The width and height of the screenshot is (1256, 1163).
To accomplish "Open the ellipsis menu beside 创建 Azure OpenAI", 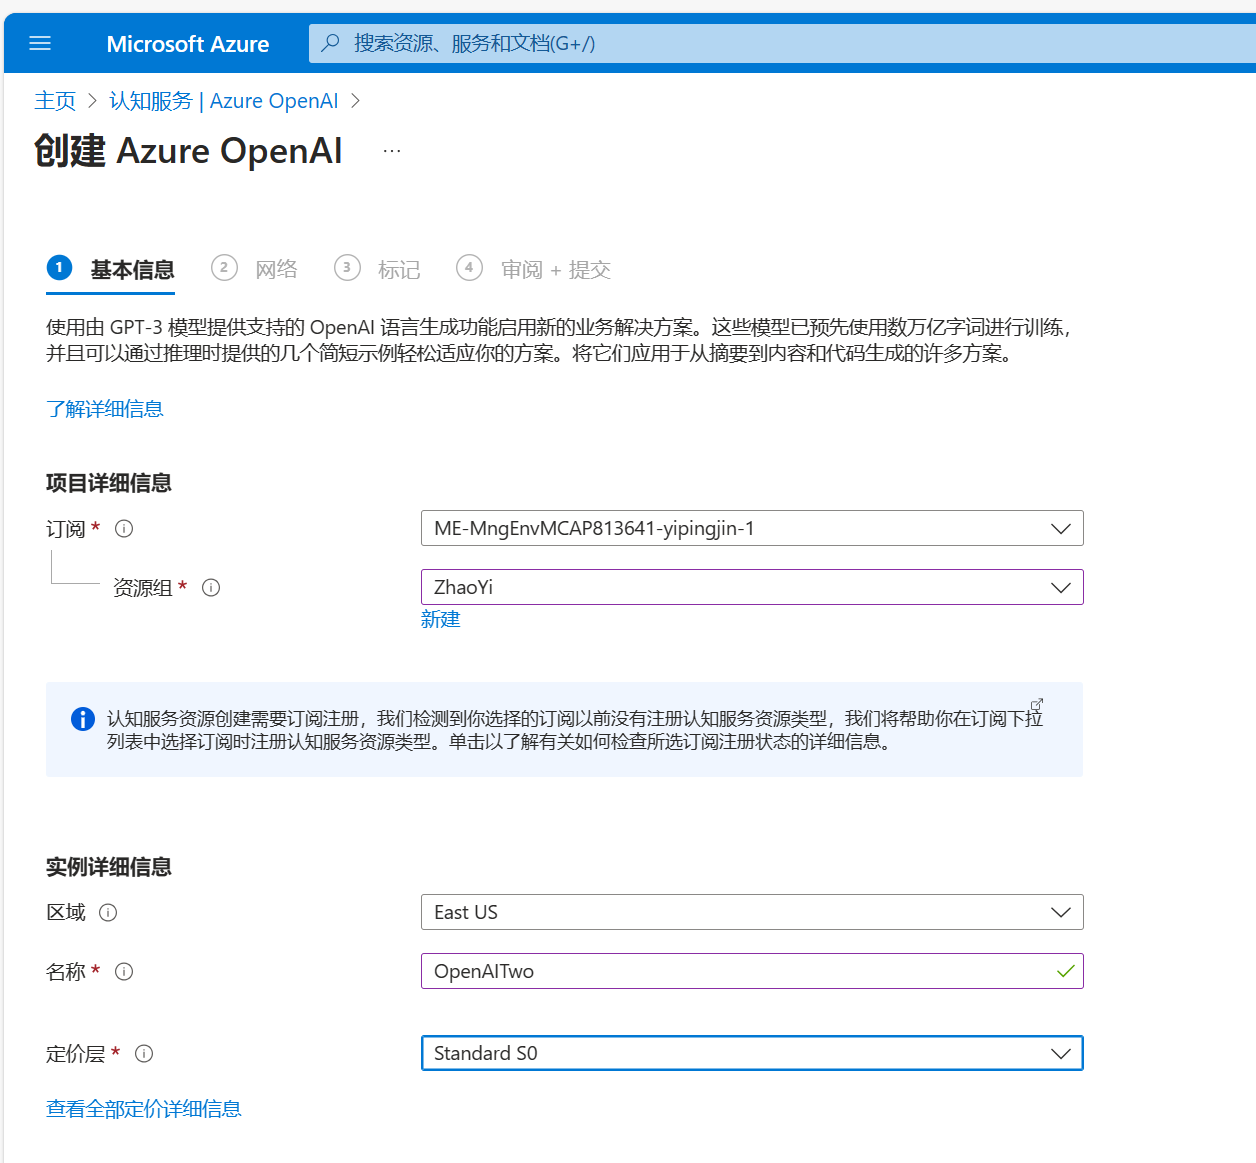I will 392,151.
